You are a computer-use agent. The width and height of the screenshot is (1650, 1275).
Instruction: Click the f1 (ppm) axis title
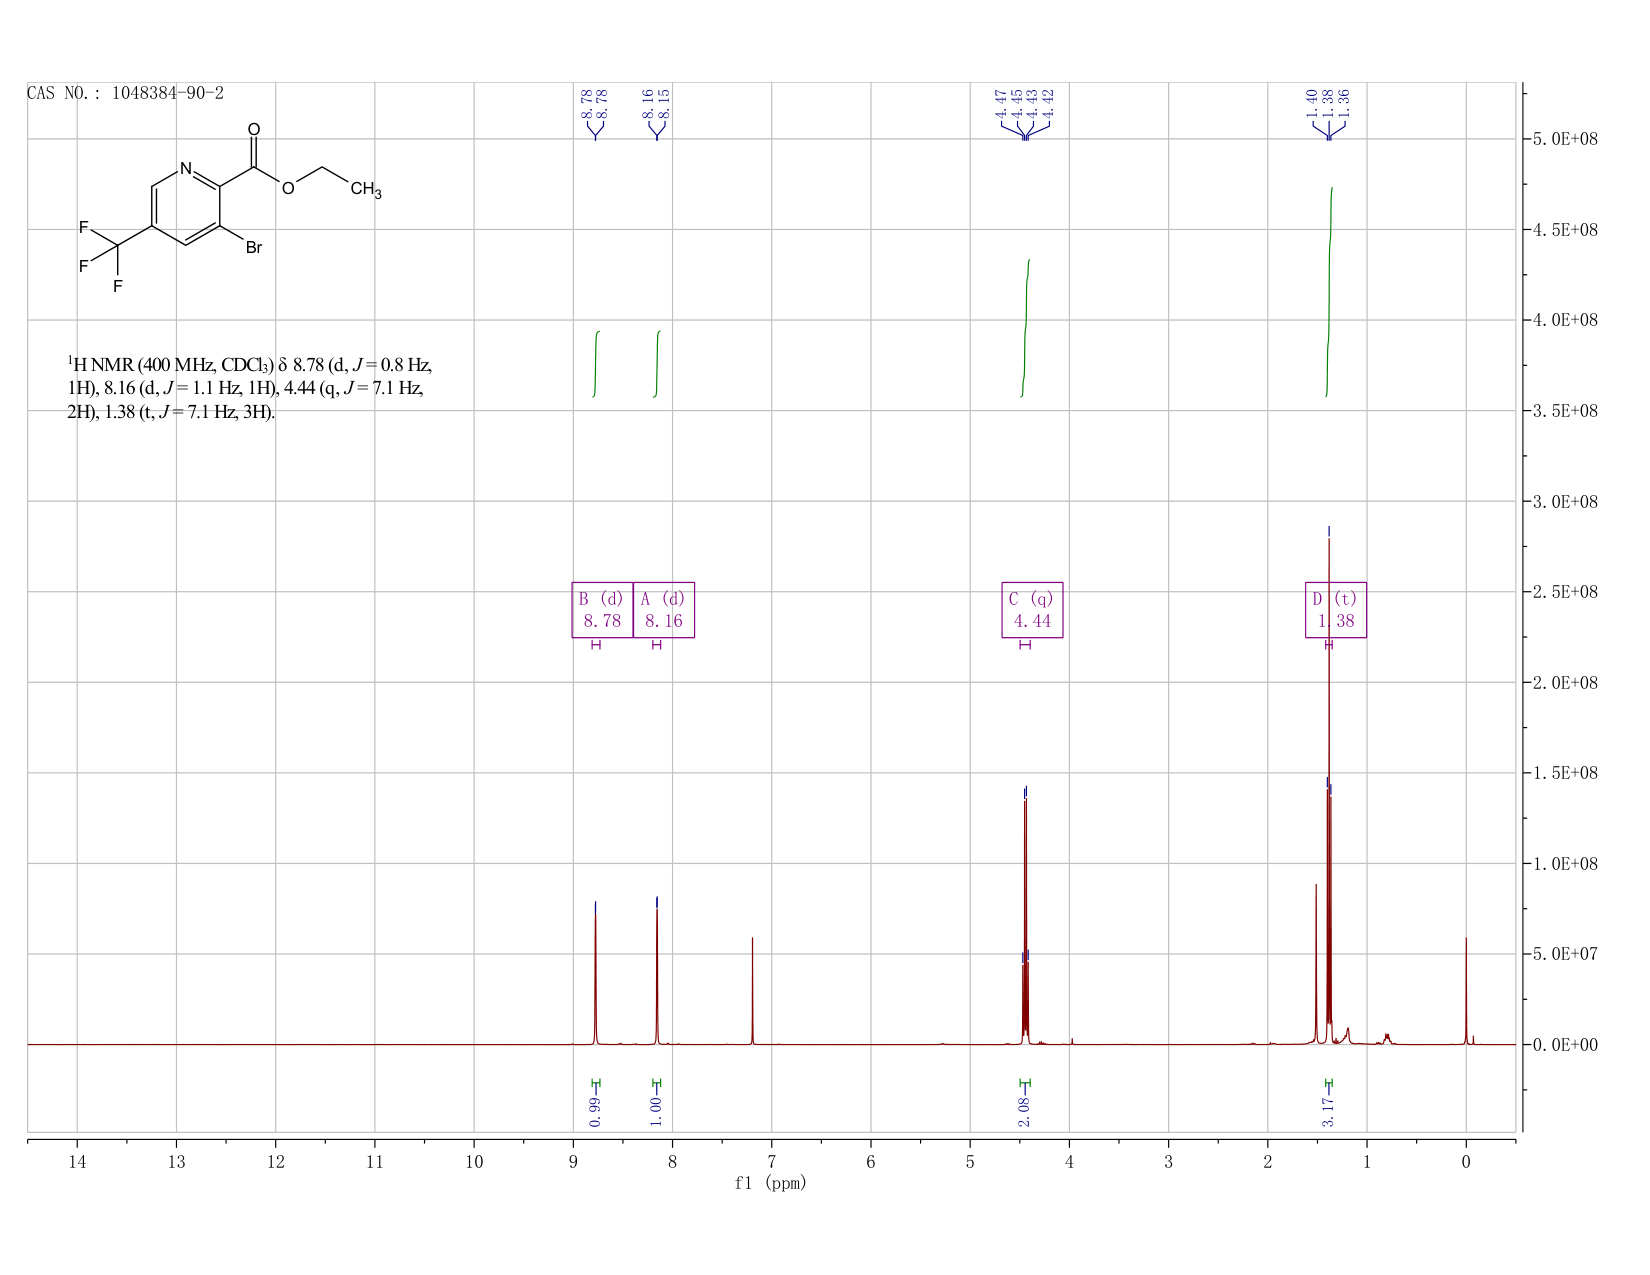tap(770, 1183)
